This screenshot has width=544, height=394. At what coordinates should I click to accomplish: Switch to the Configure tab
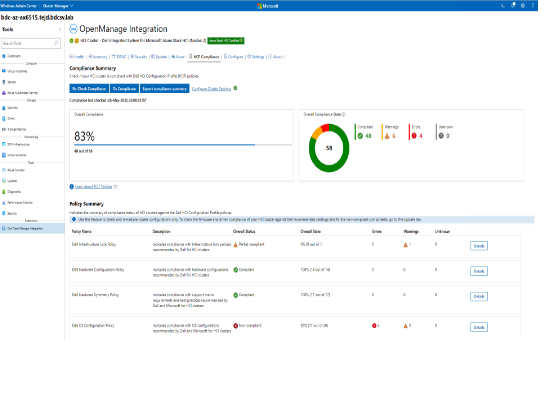pyautogui.click(x=234, y=57)
